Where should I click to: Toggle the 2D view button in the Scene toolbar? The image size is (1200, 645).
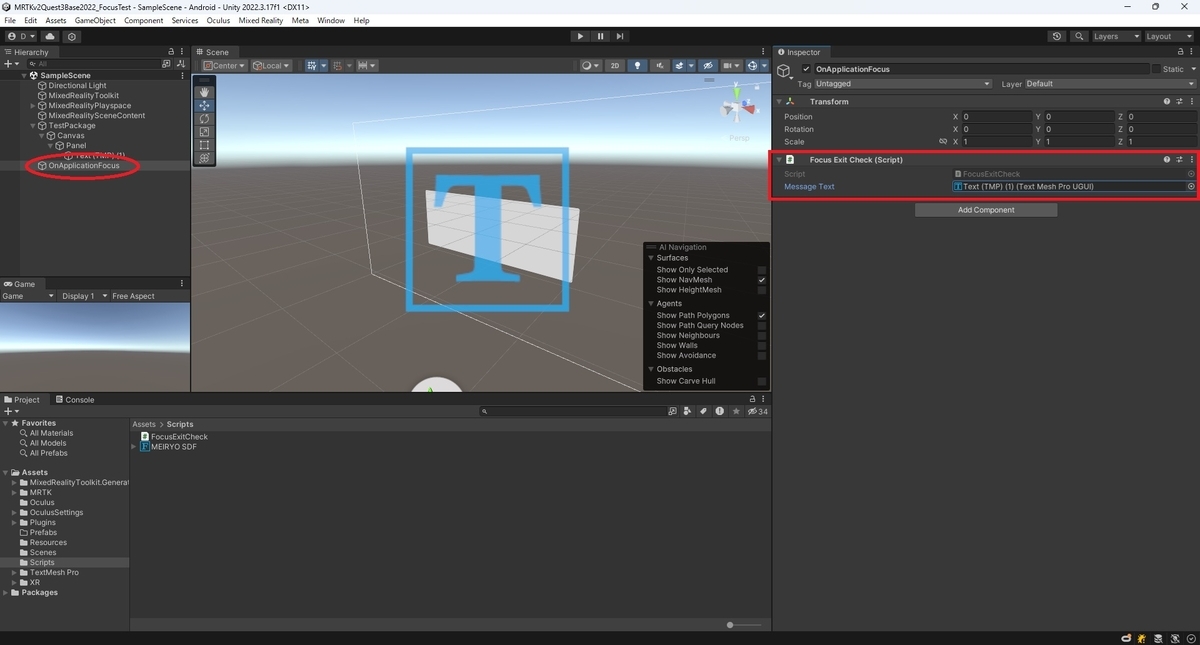tap(615, 66)
